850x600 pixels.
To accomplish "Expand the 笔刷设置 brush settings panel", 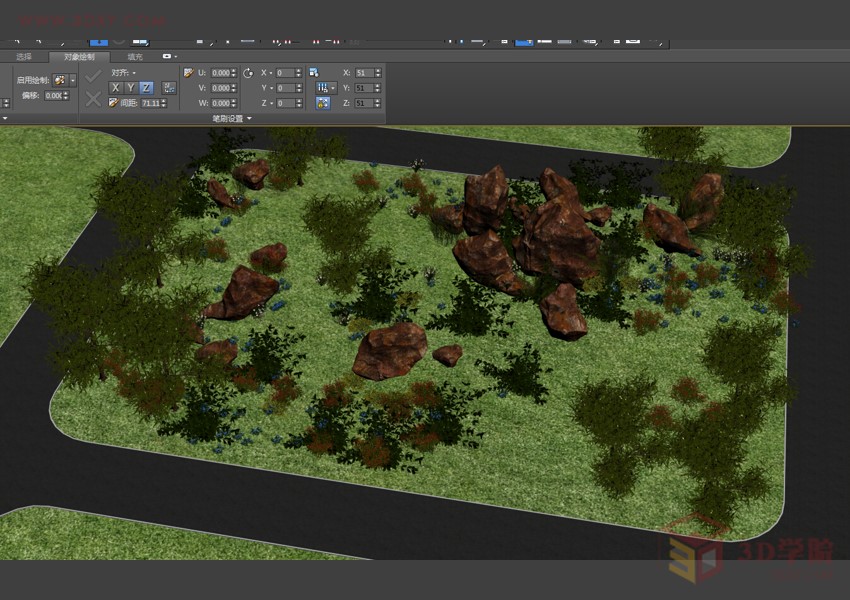I will (x=231, y=118).
